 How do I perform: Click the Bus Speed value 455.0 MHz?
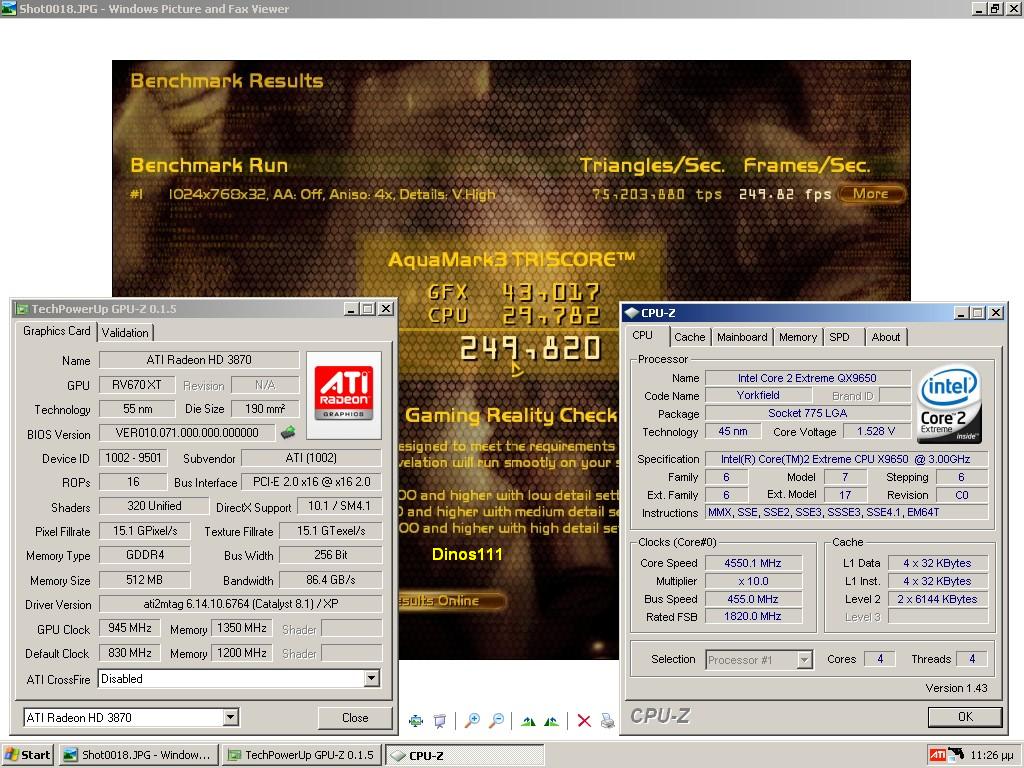click(752, 599)
